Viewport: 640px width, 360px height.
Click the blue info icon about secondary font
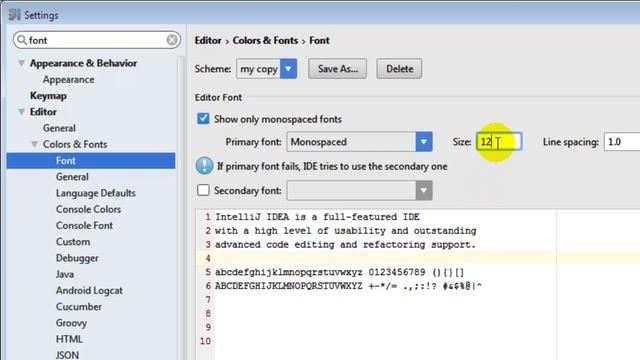tap(204, 166)
